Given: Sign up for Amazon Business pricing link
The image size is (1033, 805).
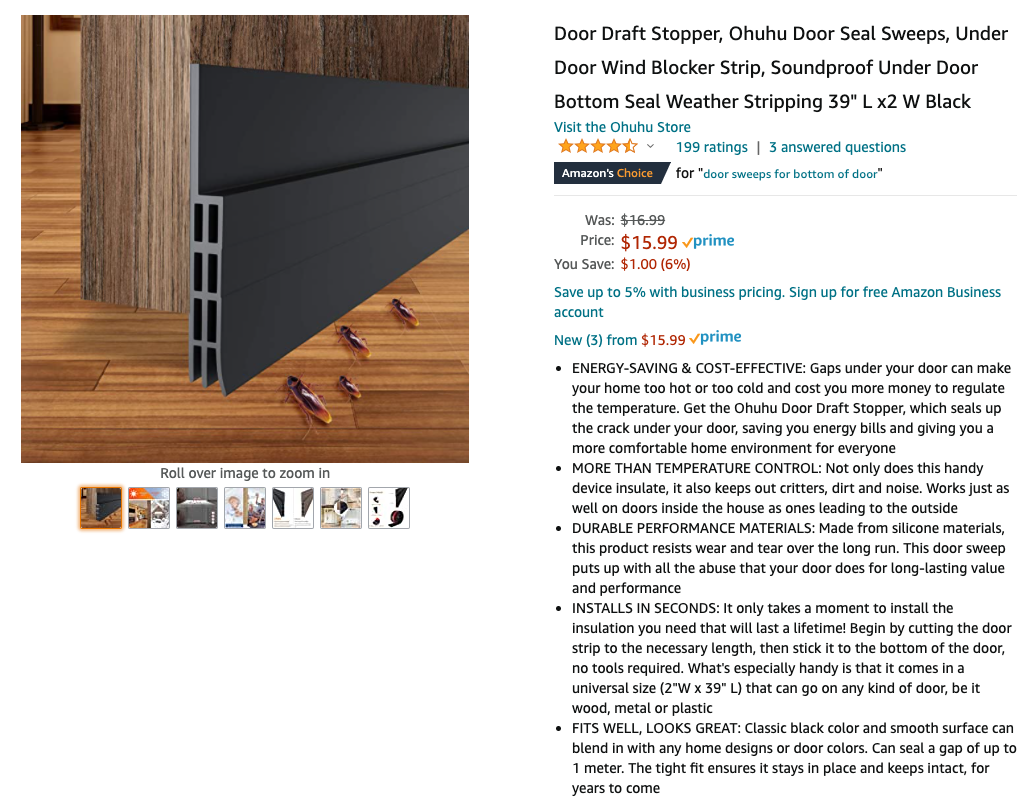Looking at the screenshot, I should tap(777, 302).
